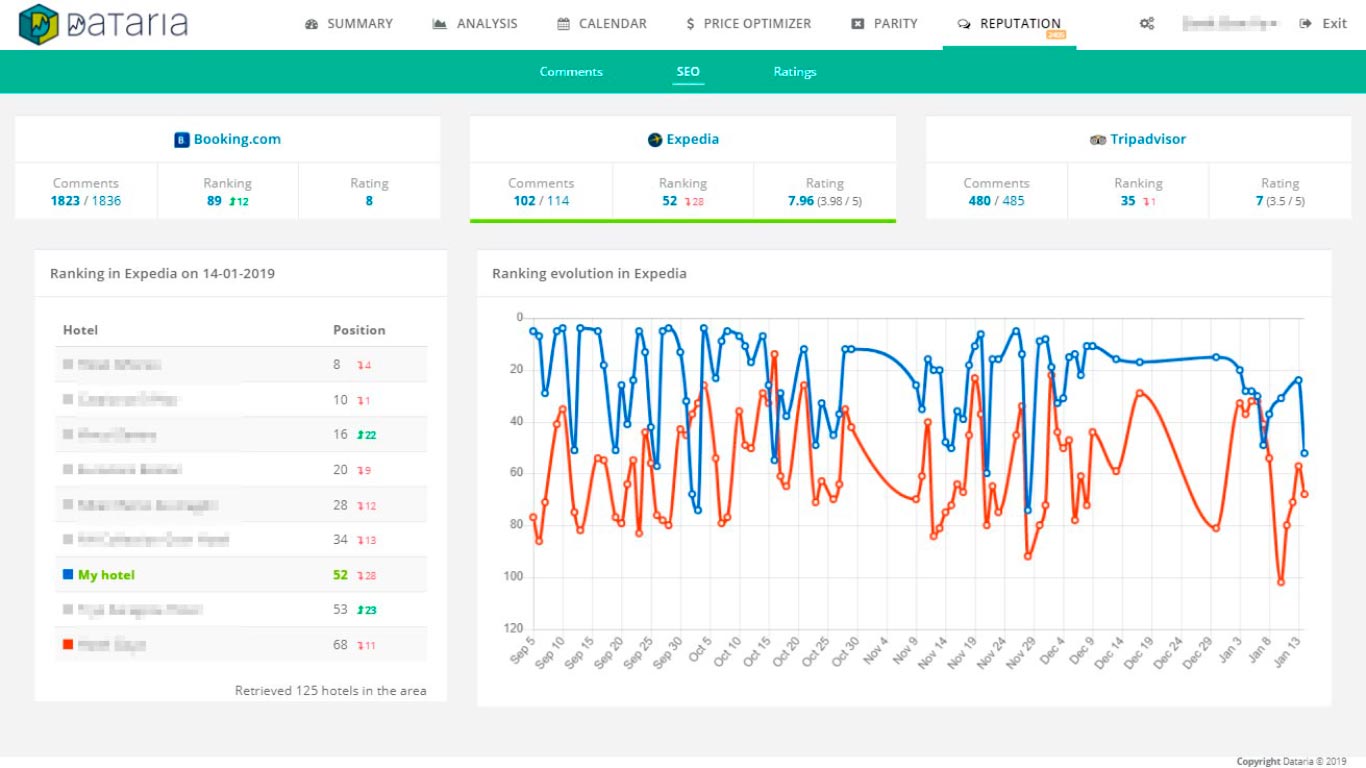The width and height of the screenshot is (1366, 768).
Task: Click Expedia rating value 7.96
Action: pos(801,201)
